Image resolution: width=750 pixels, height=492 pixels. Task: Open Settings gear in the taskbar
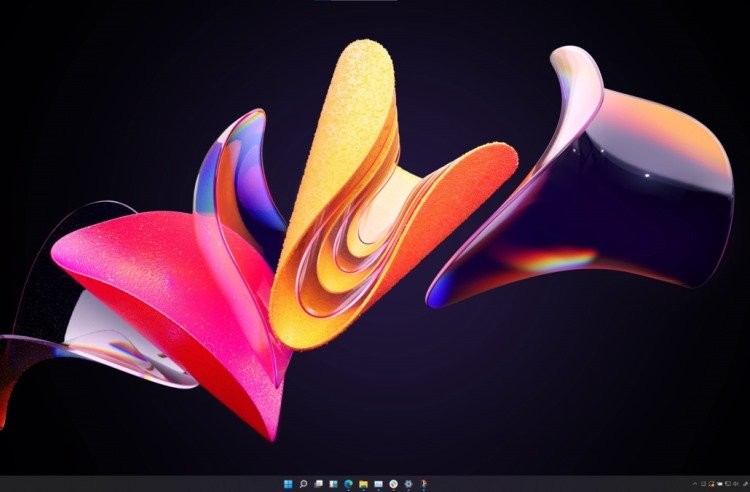pos(408,484)
